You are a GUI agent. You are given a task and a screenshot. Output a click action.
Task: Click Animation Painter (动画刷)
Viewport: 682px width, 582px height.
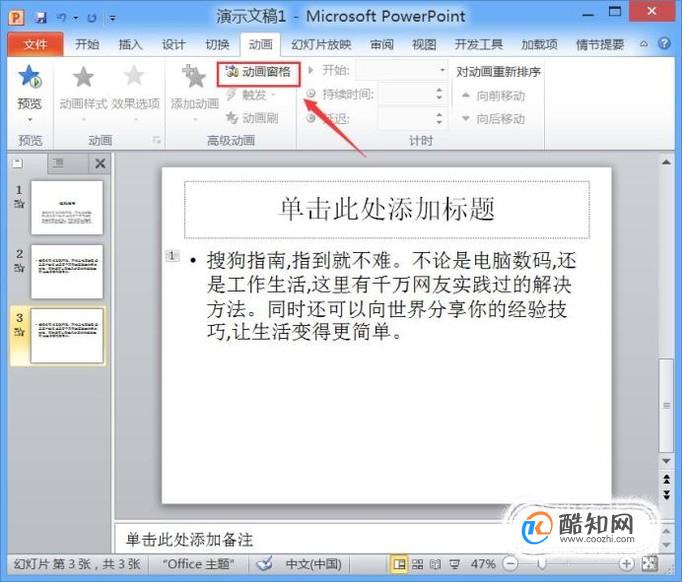click(252, 117)
